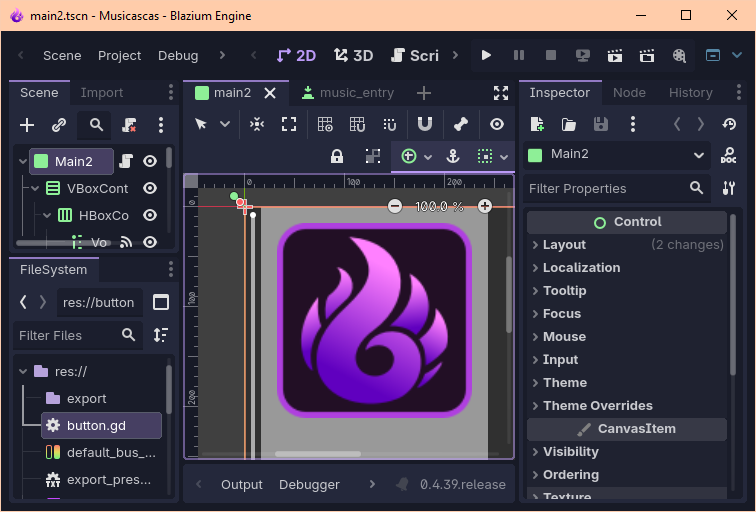756x512 pixels.
Task: Run the project with the play icon
Action: pyautogui.click(x=486, y=55)
